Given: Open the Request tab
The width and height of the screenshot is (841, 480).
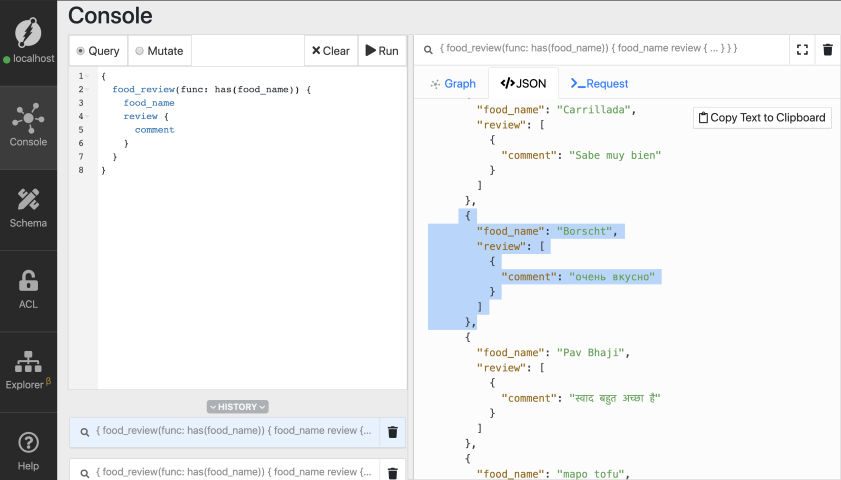Looking at the screenshot, I should click(x=599, y=84).
